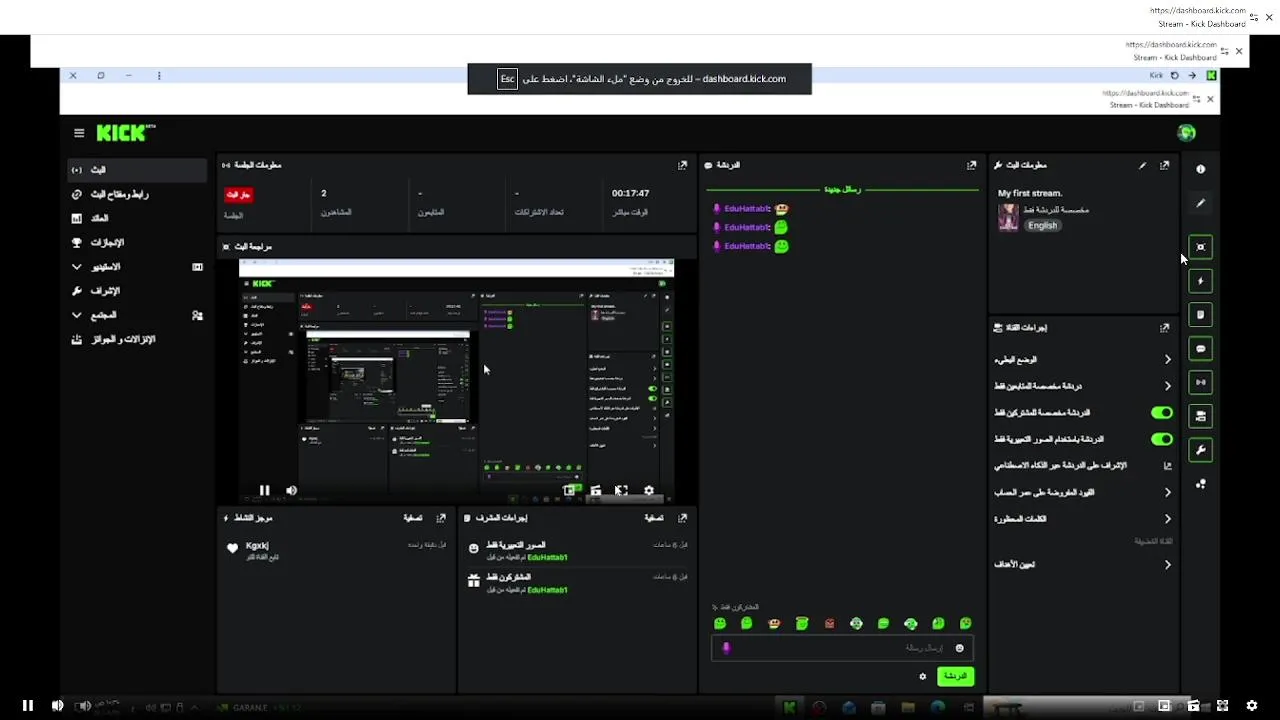
Task: Pause the stream preview player
Action: pyautogui.click(x=264, y=491)
